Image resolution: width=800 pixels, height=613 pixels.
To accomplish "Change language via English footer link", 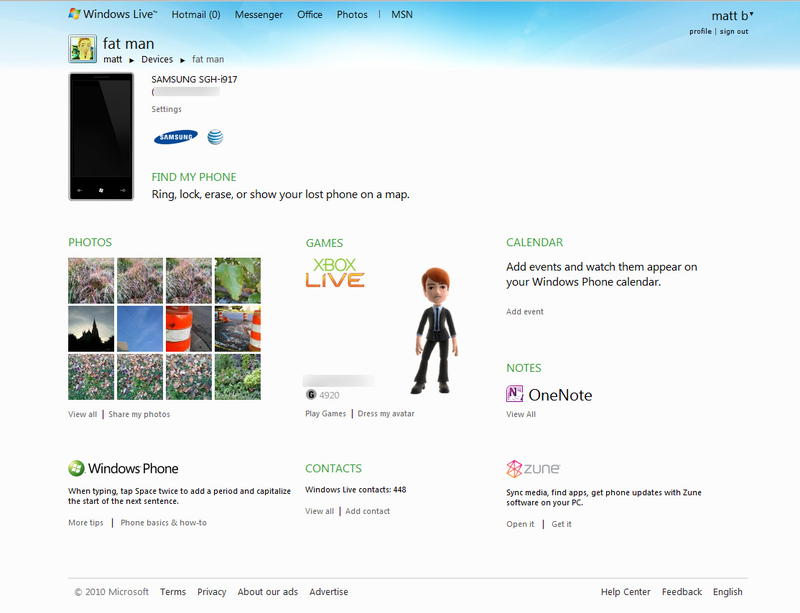I will pyautogui.click(x=728, y=592).
